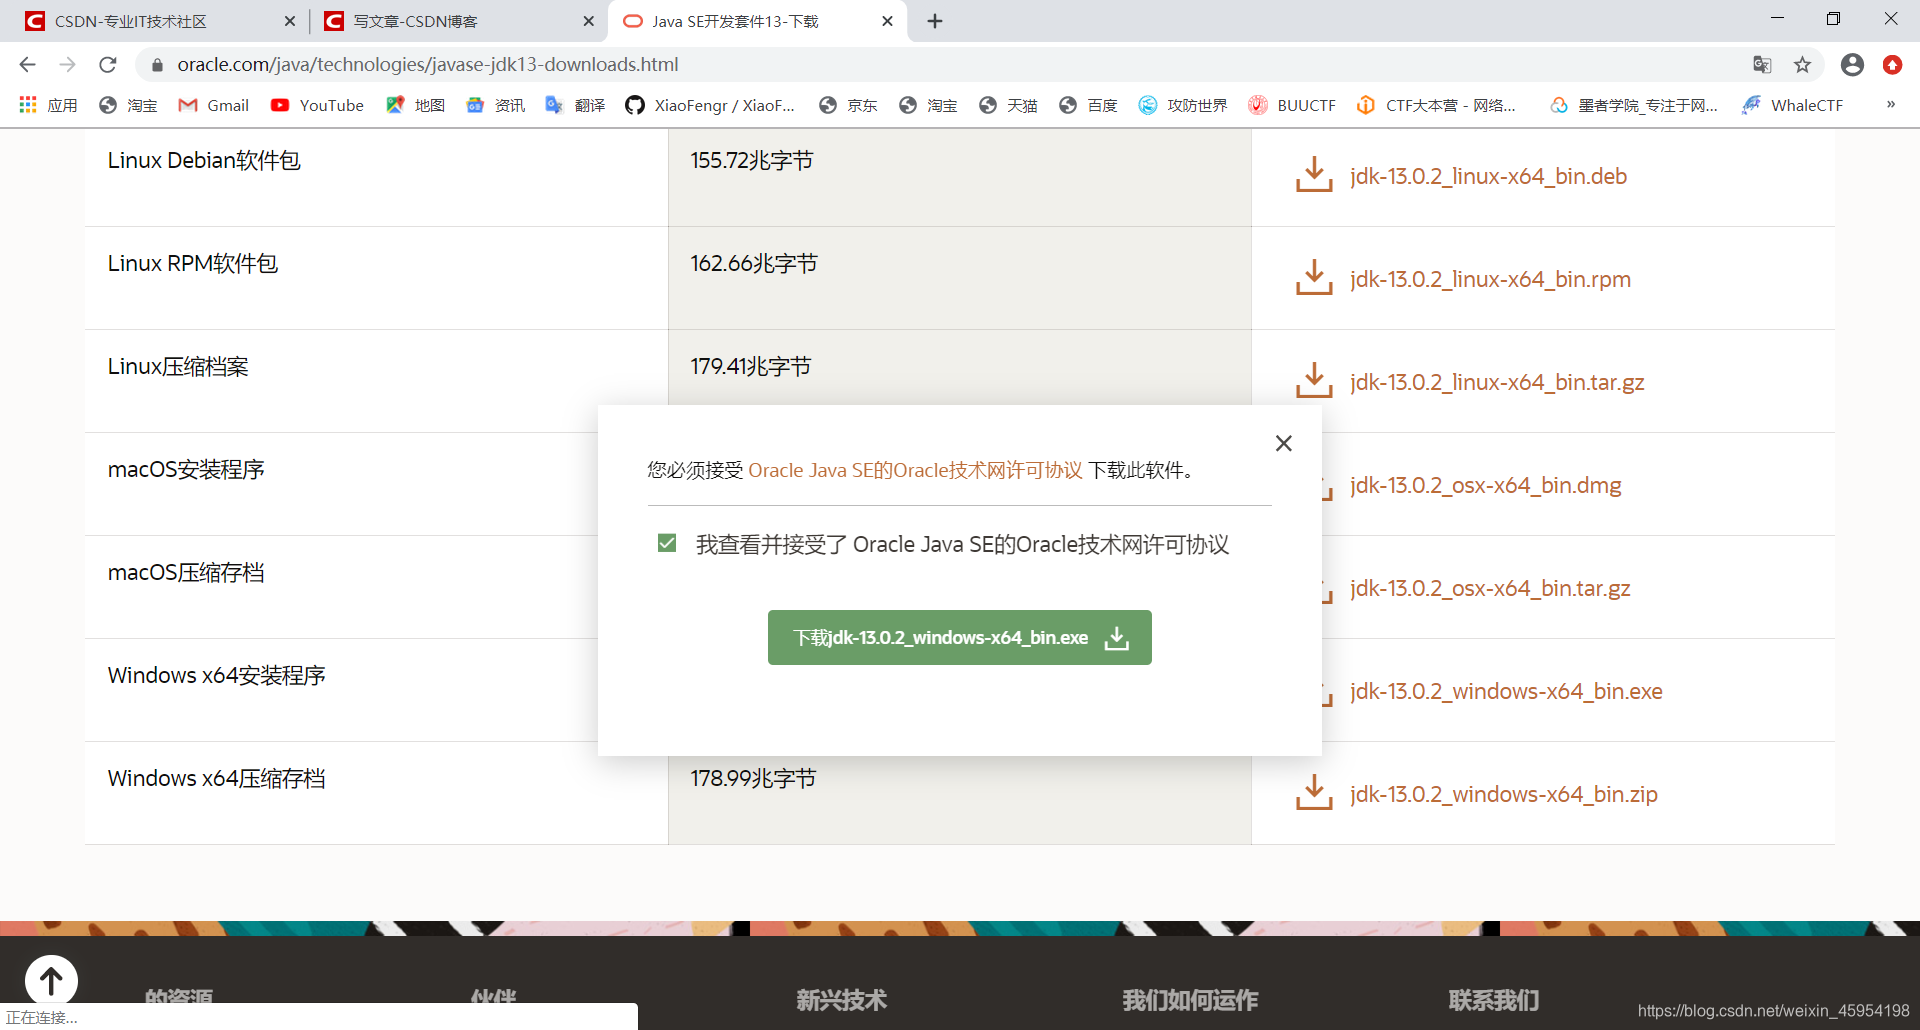Close the Java SE开发套件13 tab
The height and width of the screenshot is (1030, 1920).
(887, 21)
